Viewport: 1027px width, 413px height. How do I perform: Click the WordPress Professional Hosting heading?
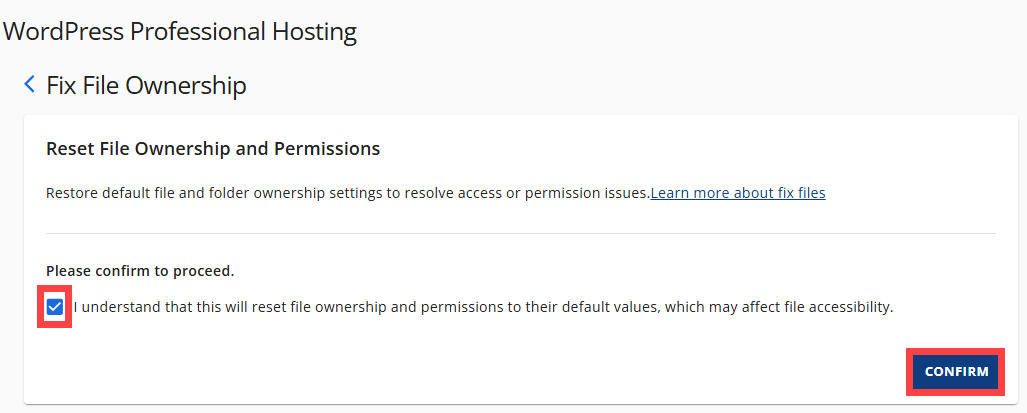pos(180,32)
